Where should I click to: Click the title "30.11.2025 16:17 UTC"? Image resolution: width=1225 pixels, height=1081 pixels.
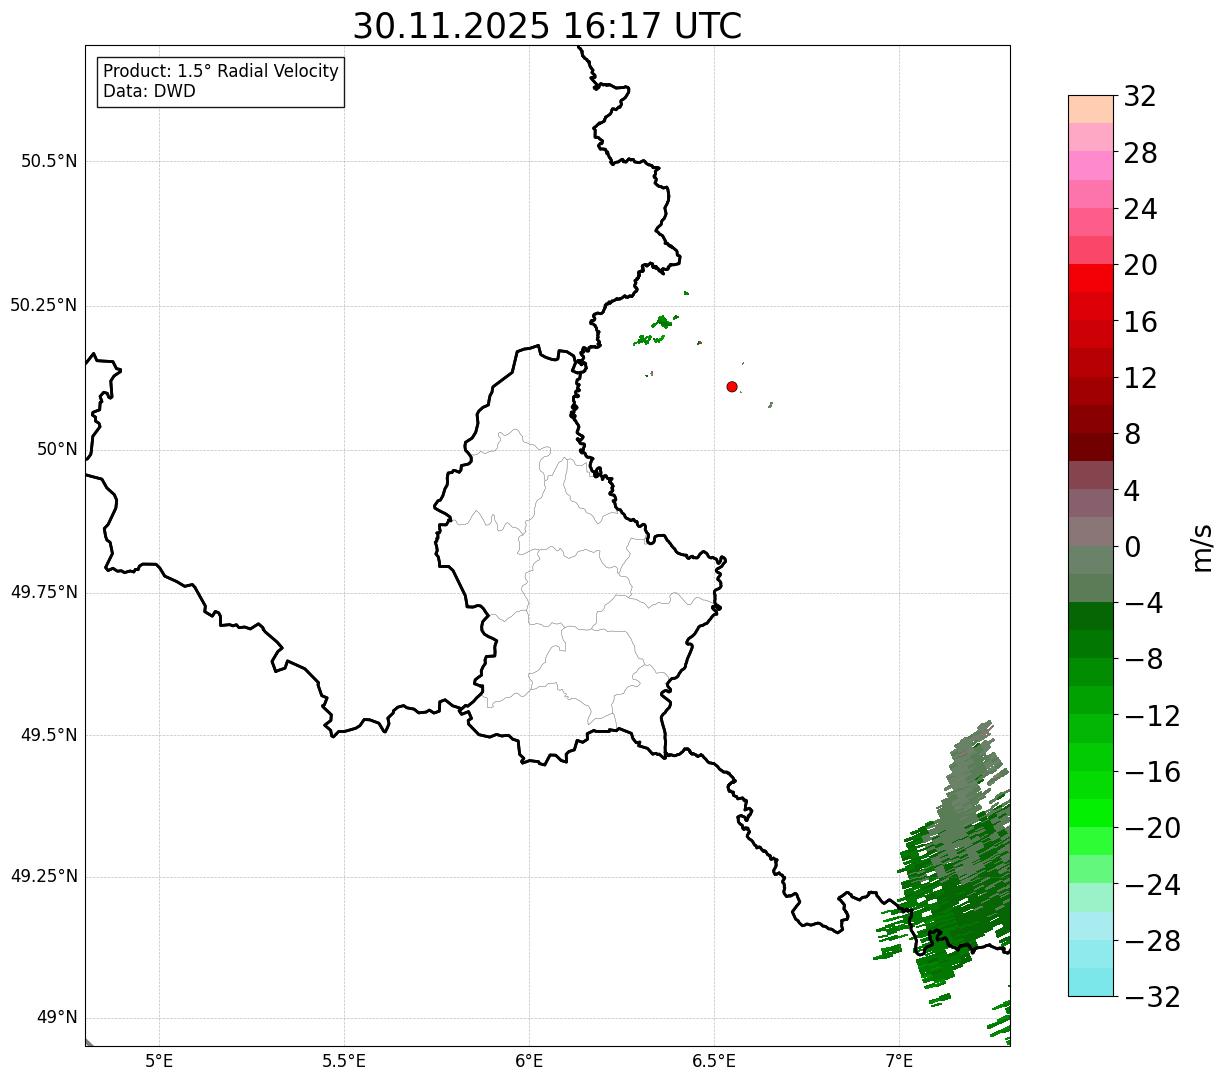547,26
